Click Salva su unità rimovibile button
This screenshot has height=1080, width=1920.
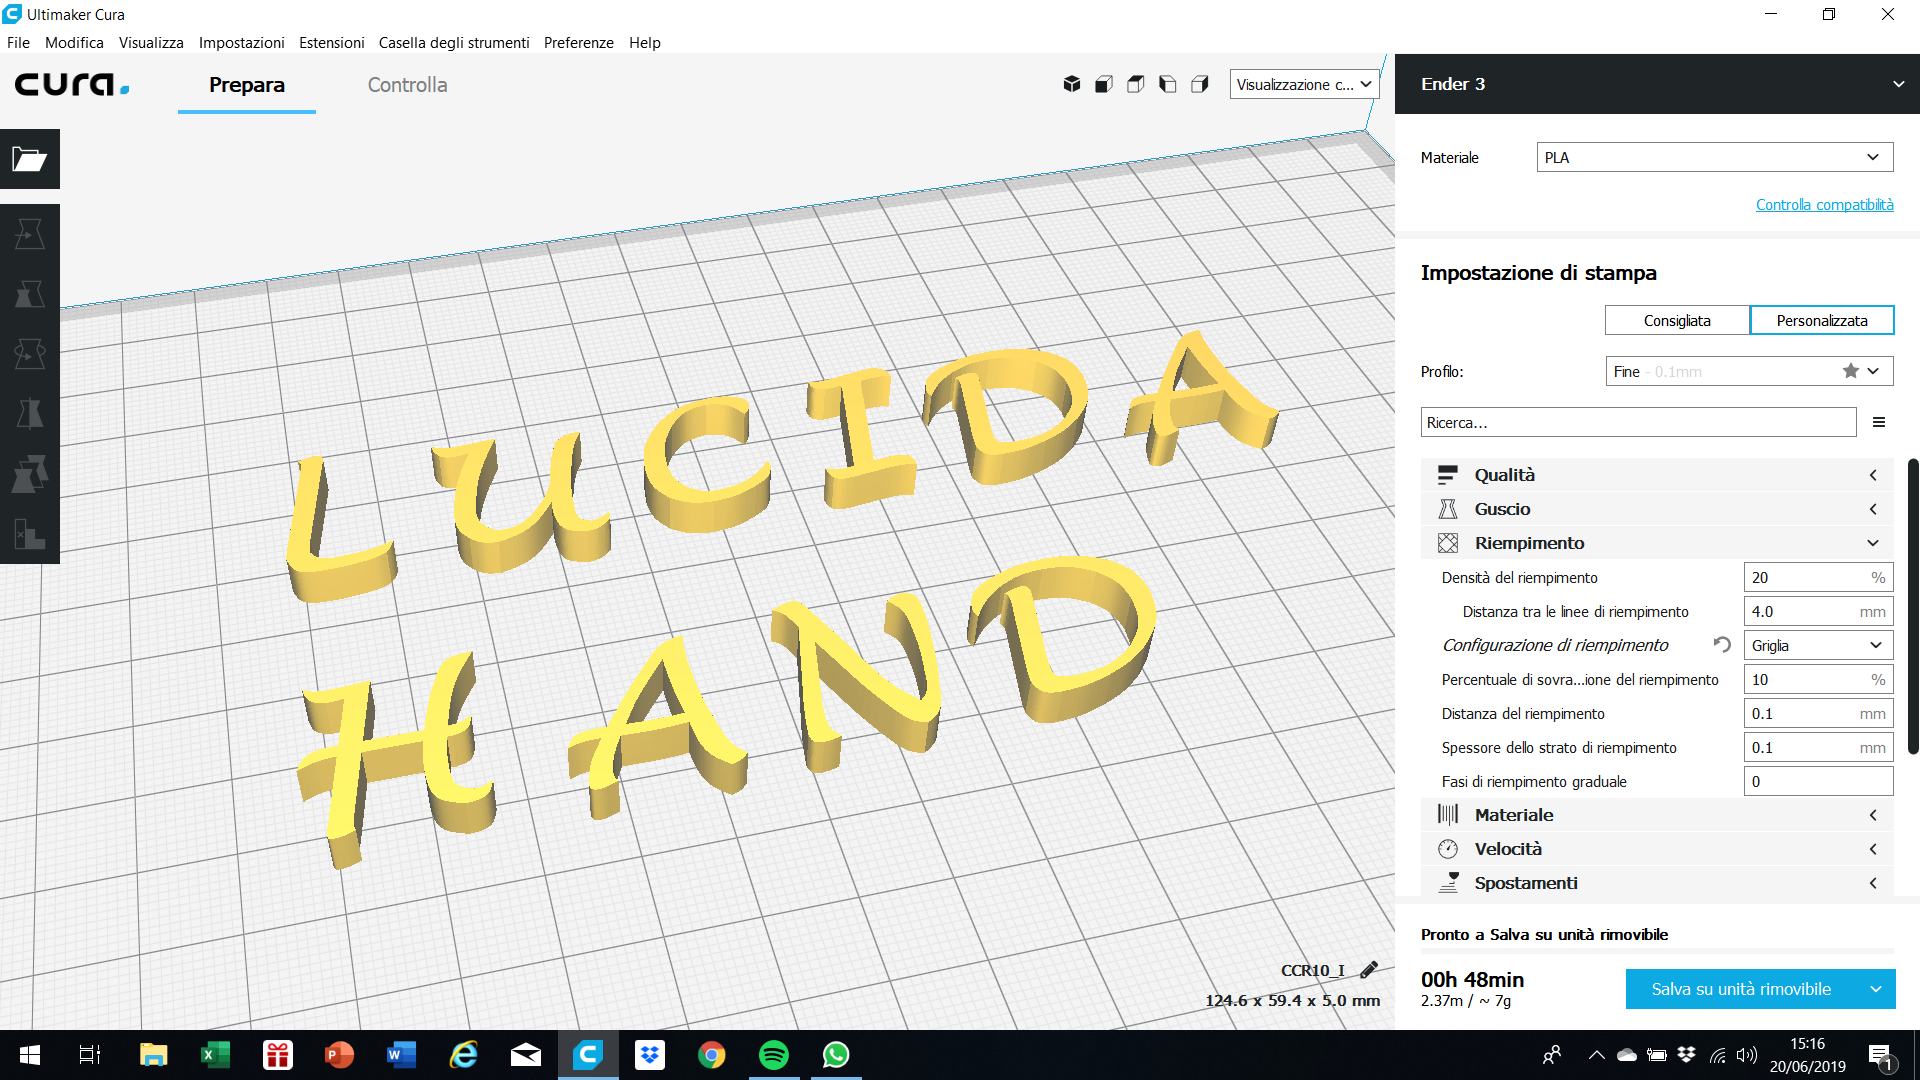[1741, 989]
